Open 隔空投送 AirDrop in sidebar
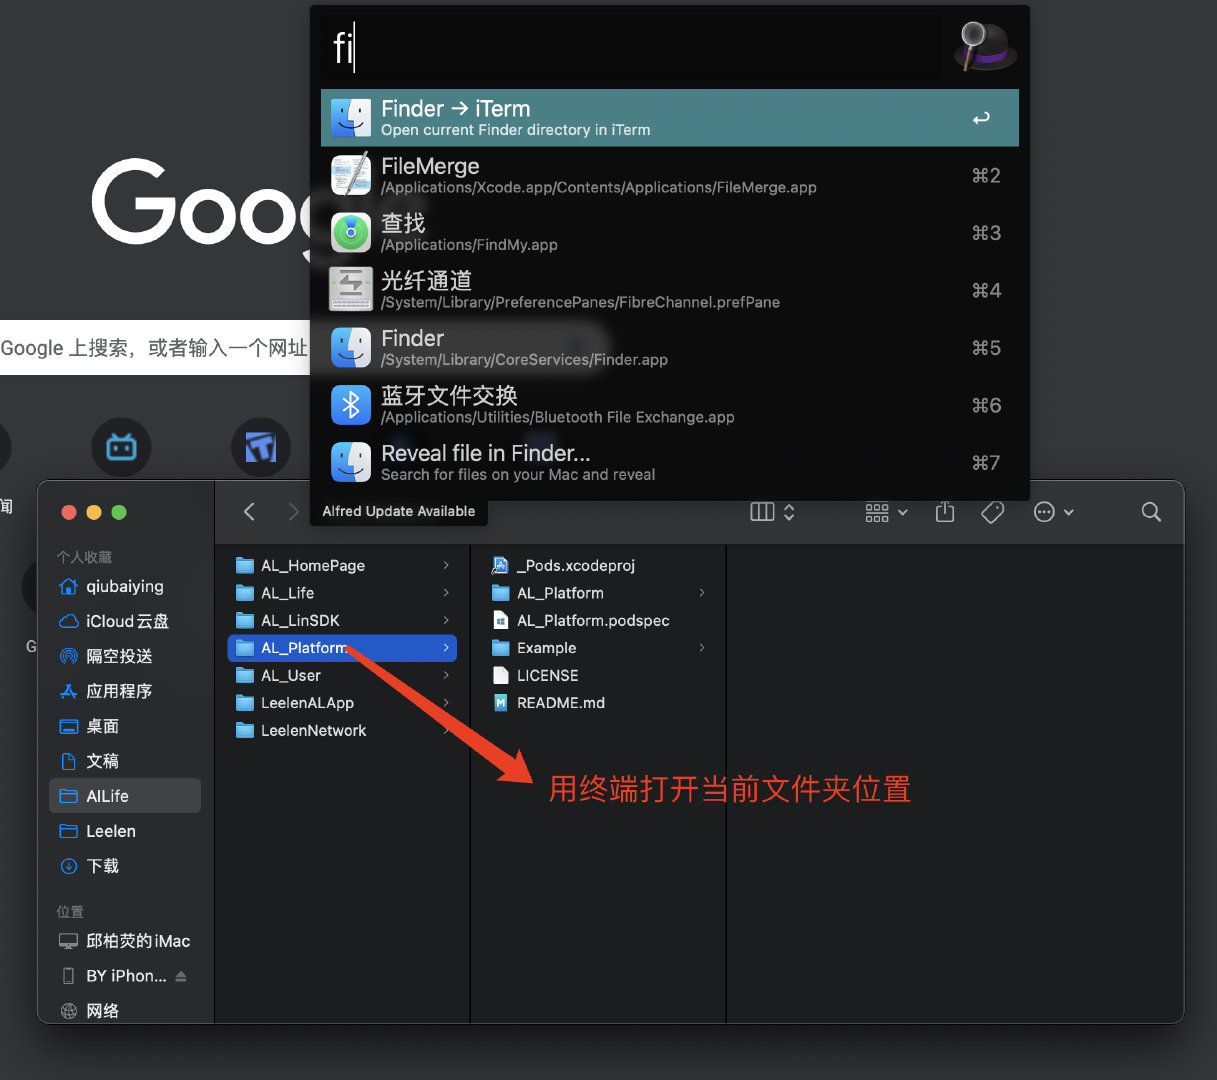This screenshot has height=1080, width=1217. coord(125,656)
